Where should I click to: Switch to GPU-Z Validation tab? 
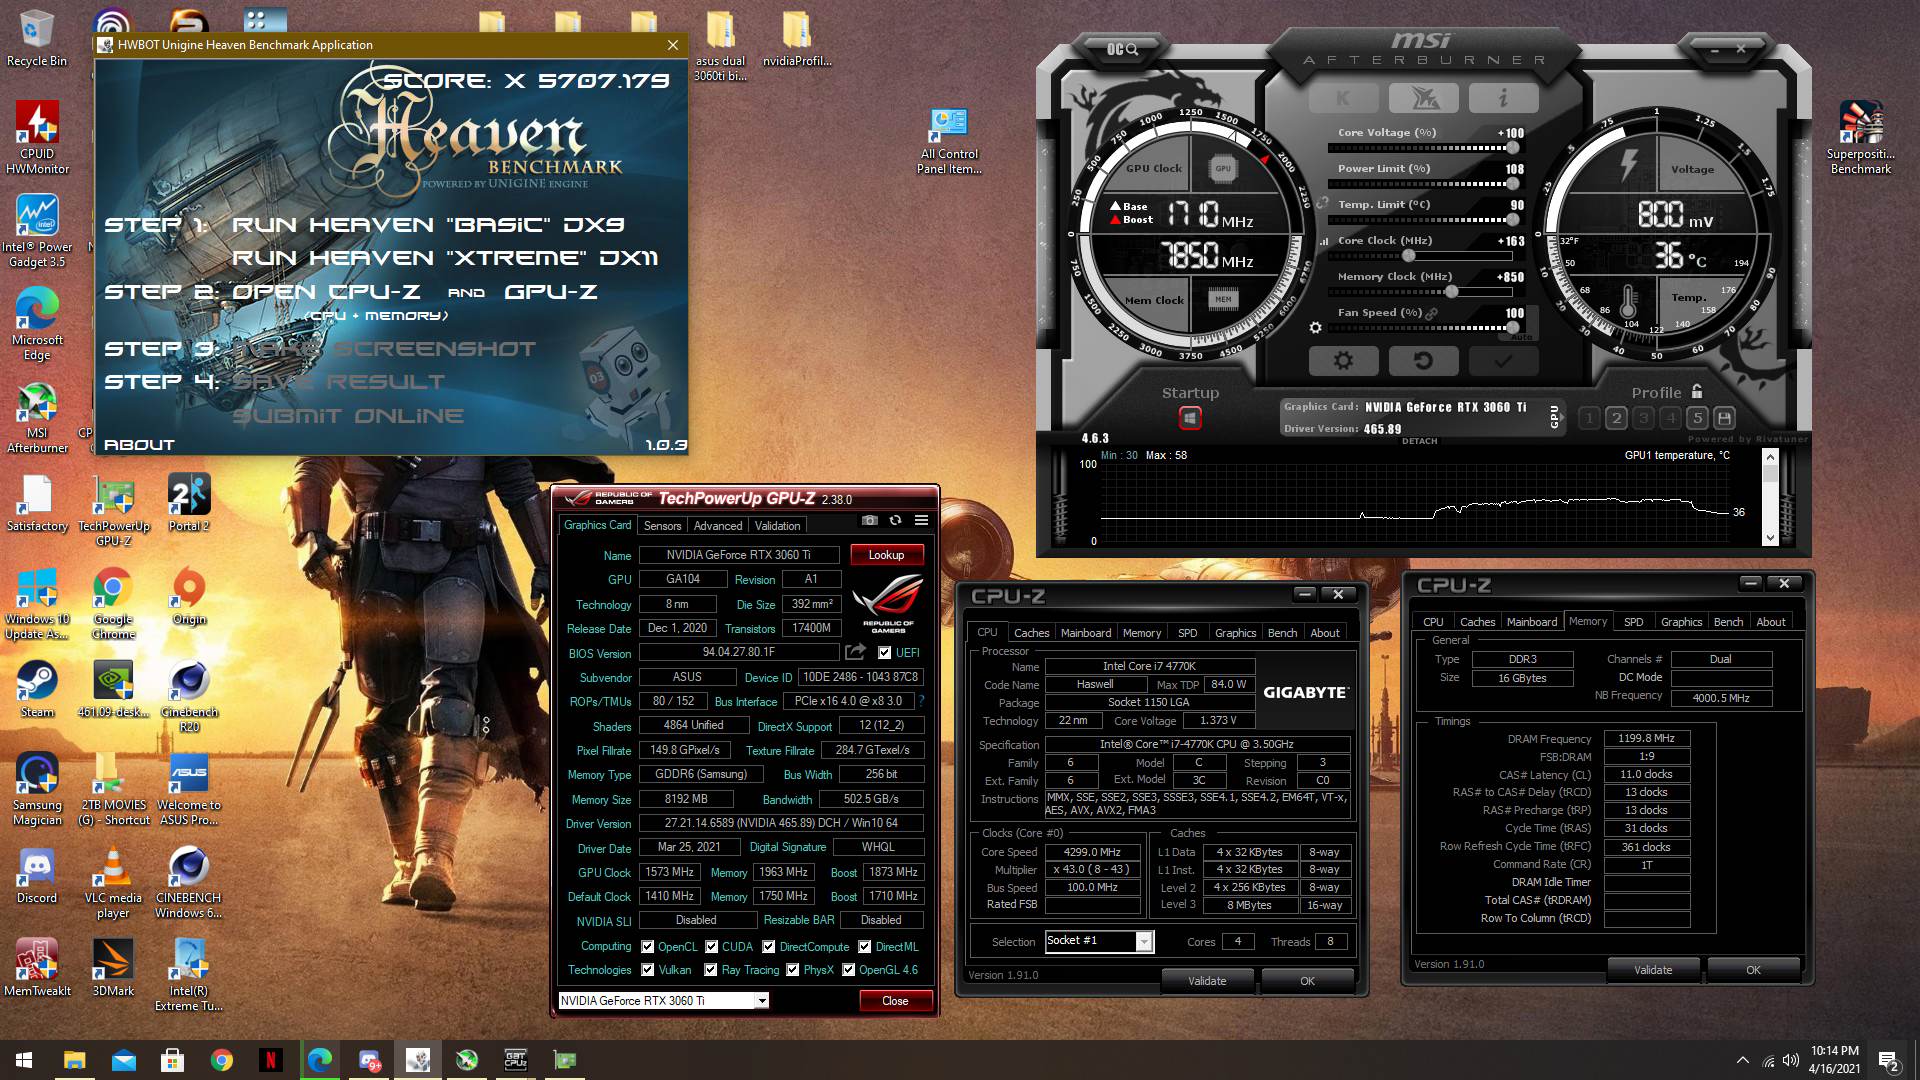[777, 526]
